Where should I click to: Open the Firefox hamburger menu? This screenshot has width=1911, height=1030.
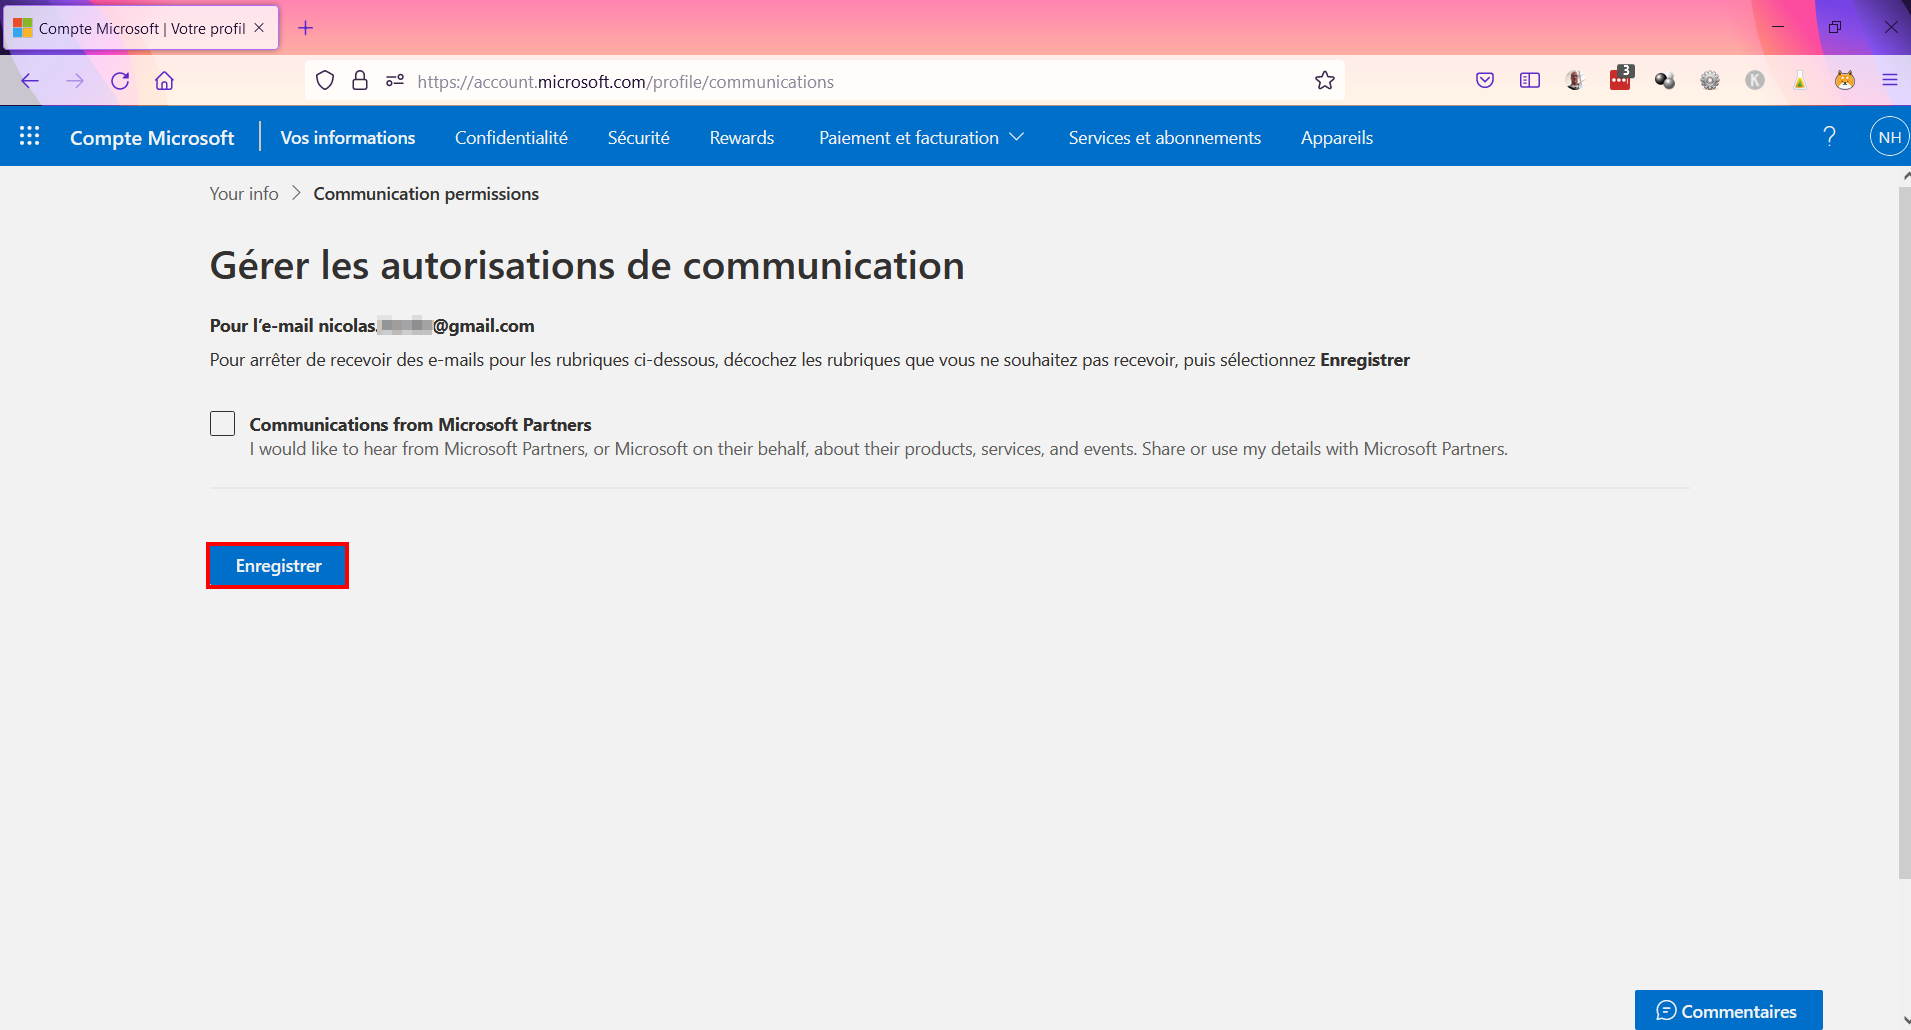(1890, 81)
